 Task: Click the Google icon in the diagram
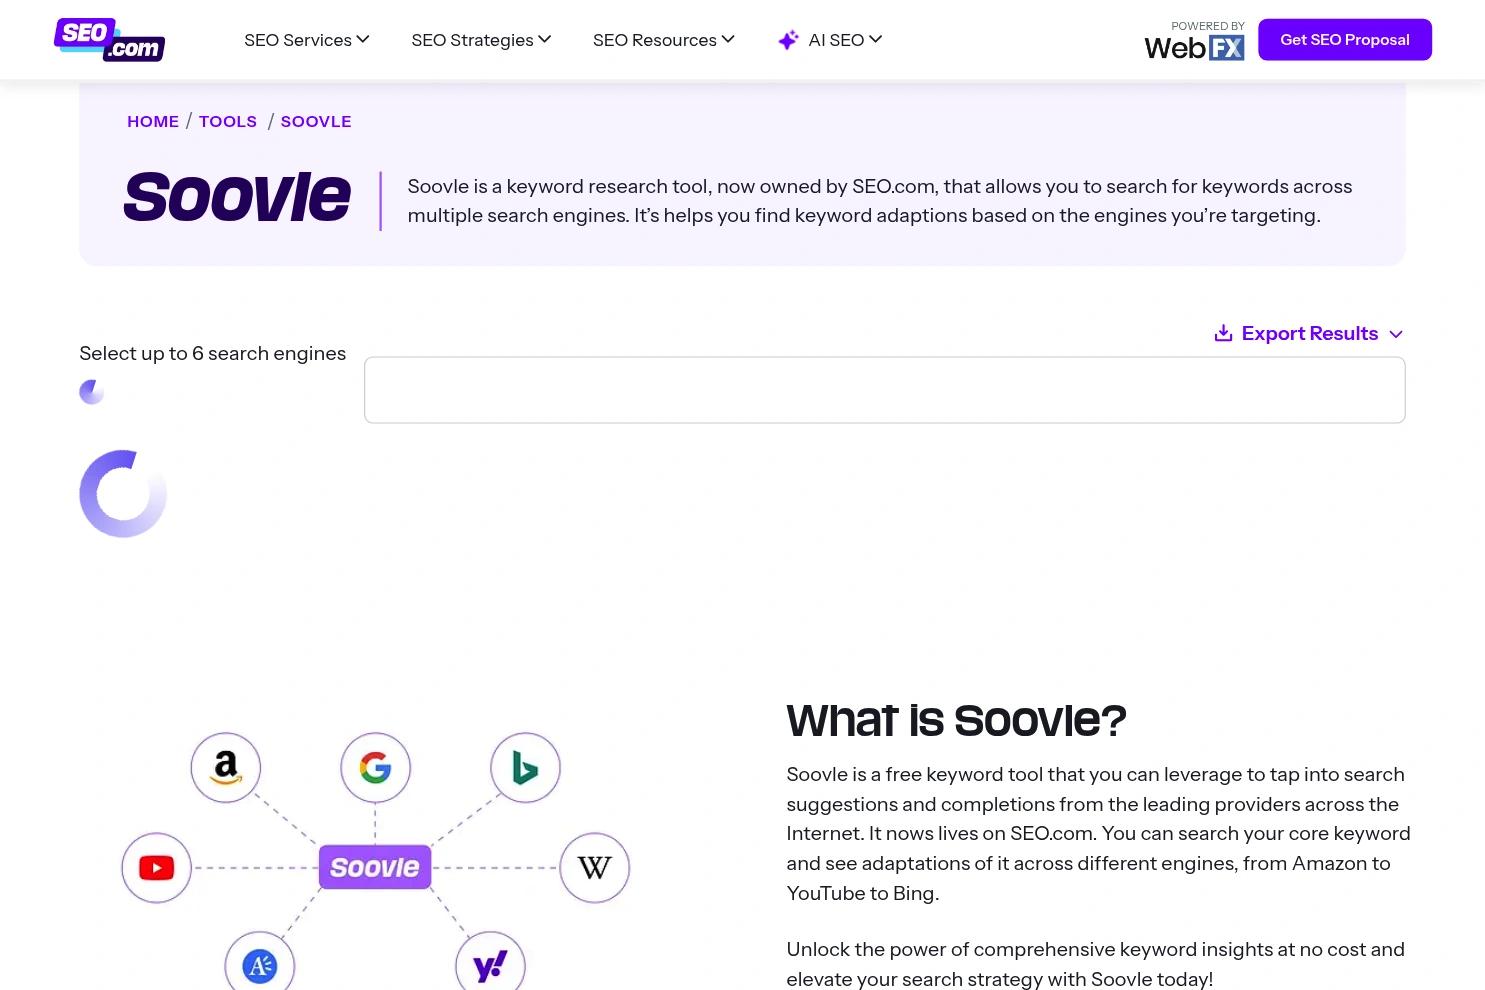[x=375, y=768]
